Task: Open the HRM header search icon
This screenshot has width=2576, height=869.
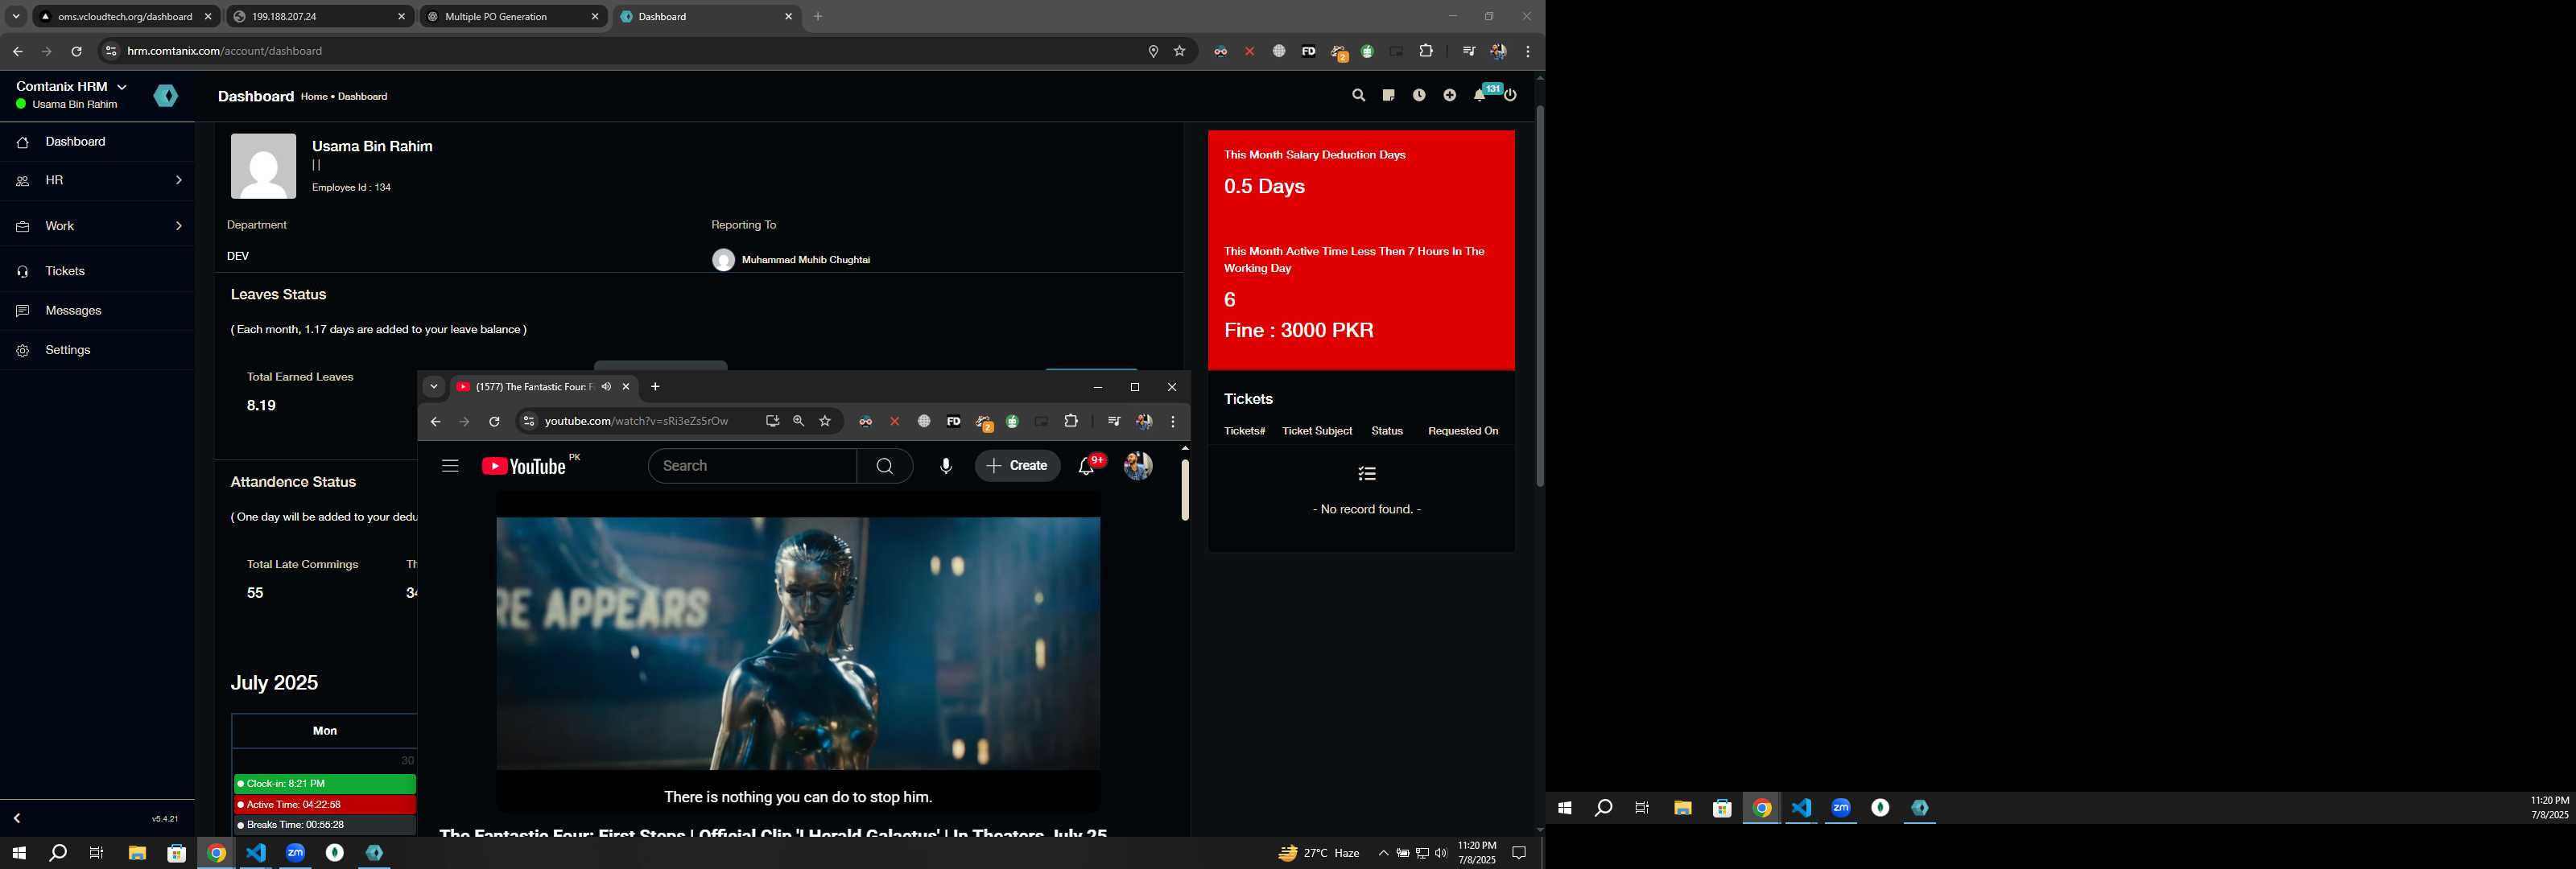Action: [1358, 96]
